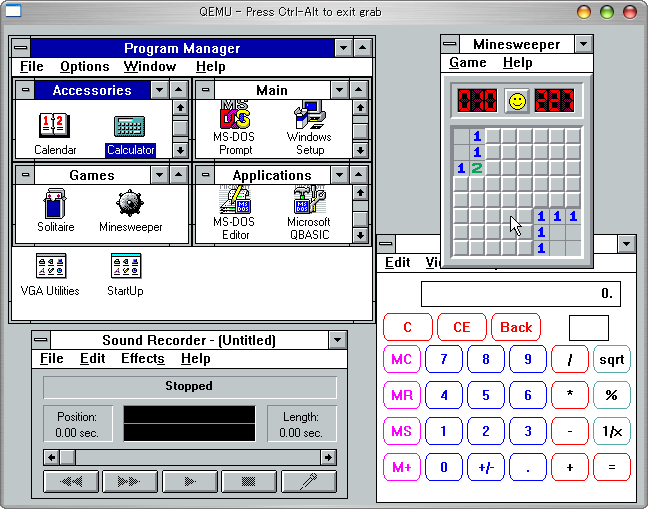Click the Calculator 7 key
648x509 pixels.
444,359
